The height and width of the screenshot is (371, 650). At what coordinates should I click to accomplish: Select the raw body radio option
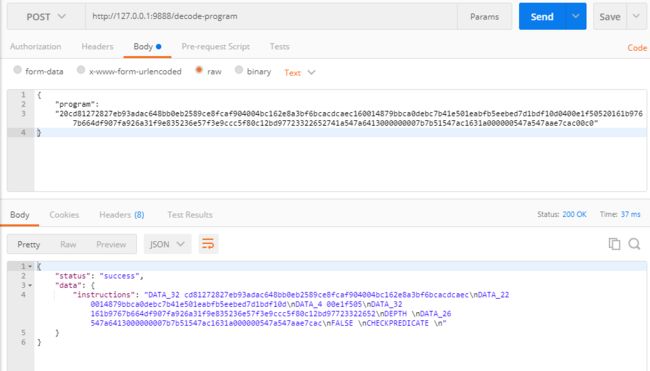[199, 70]
